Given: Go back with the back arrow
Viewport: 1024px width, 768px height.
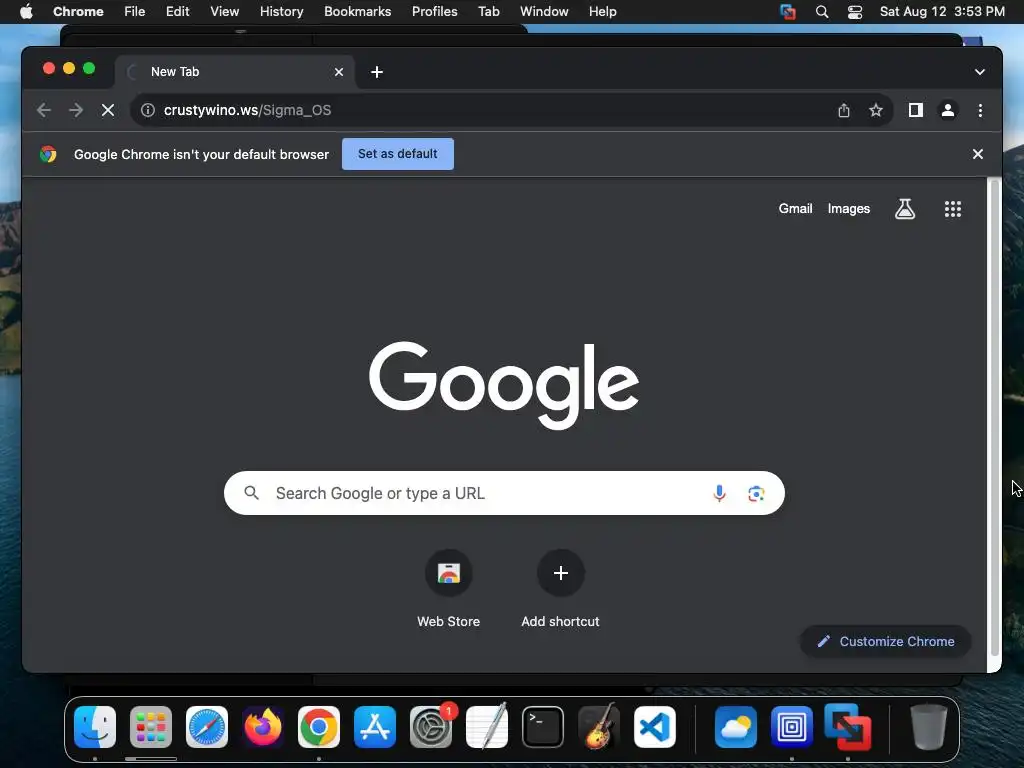Looking at the screenshot, I should pos(44,110).
